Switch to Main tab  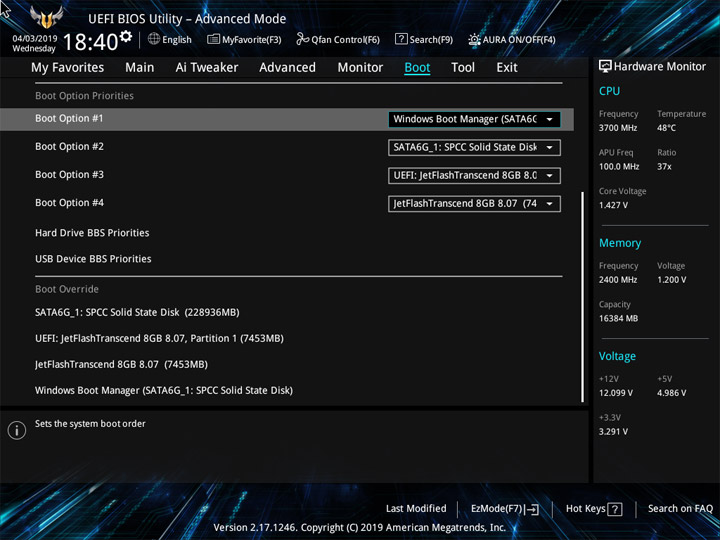(140, 68)
